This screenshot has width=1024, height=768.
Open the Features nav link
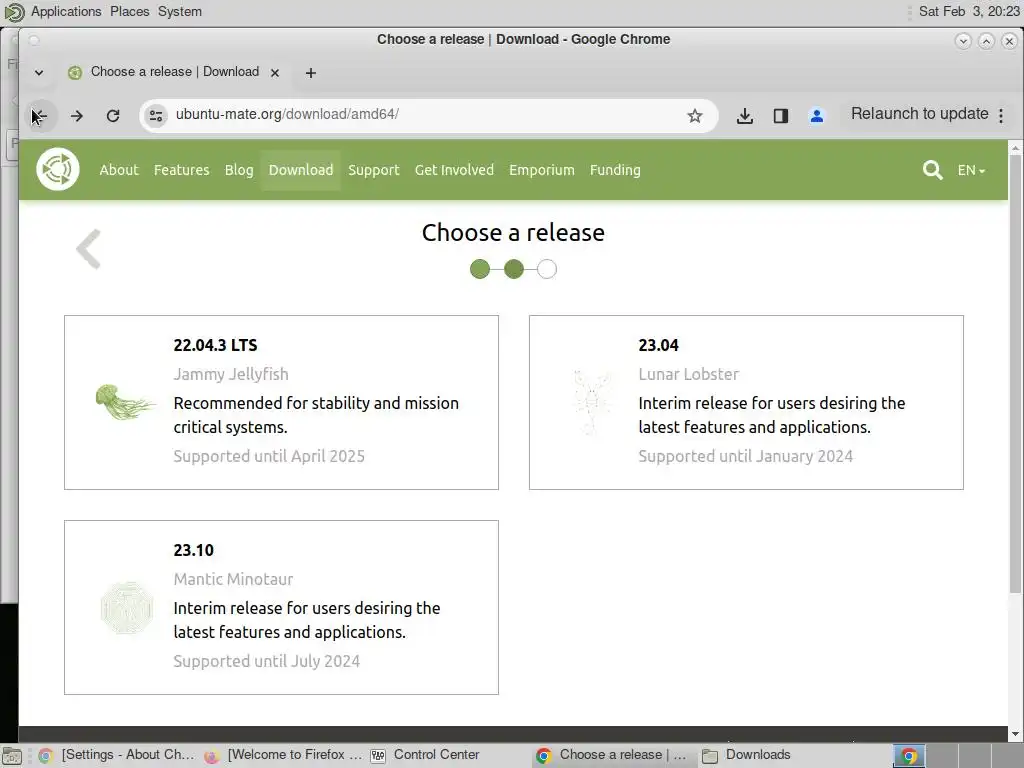(182, 170)
